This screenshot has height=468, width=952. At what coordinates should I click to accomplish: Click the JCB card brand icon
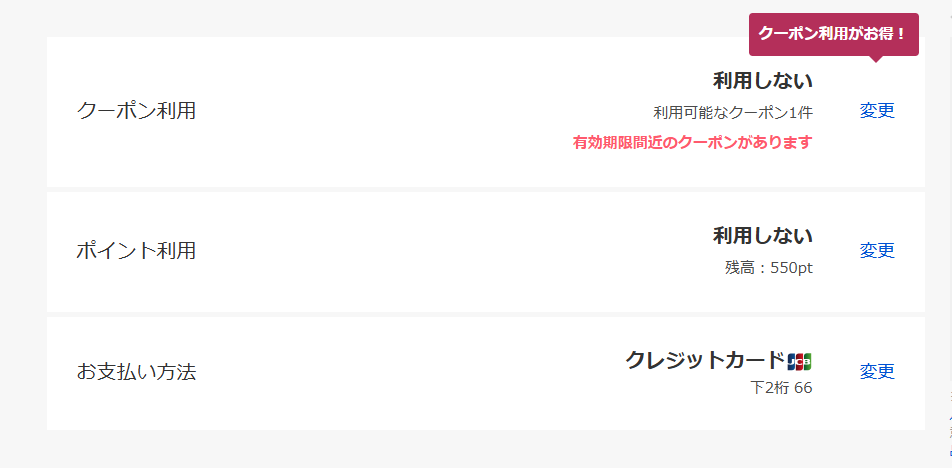coord(799,361)
